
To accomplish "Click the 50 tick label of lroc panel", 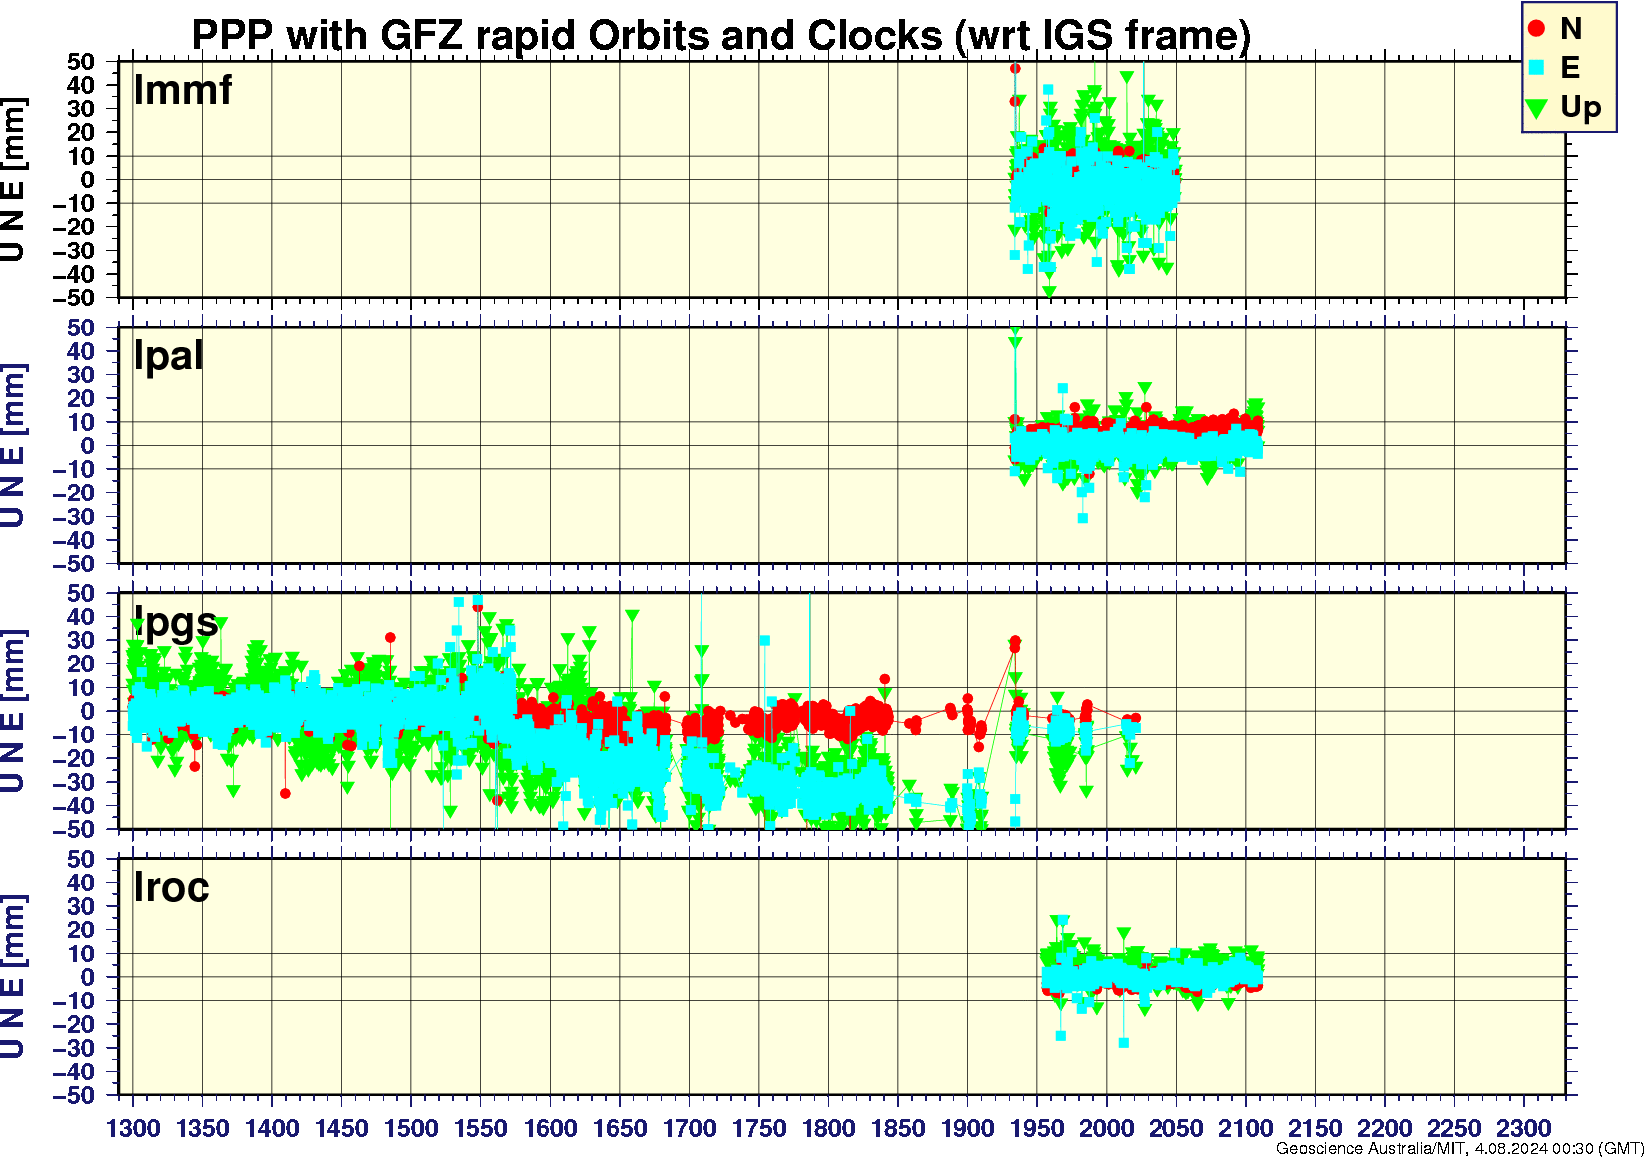I will 81,860.
